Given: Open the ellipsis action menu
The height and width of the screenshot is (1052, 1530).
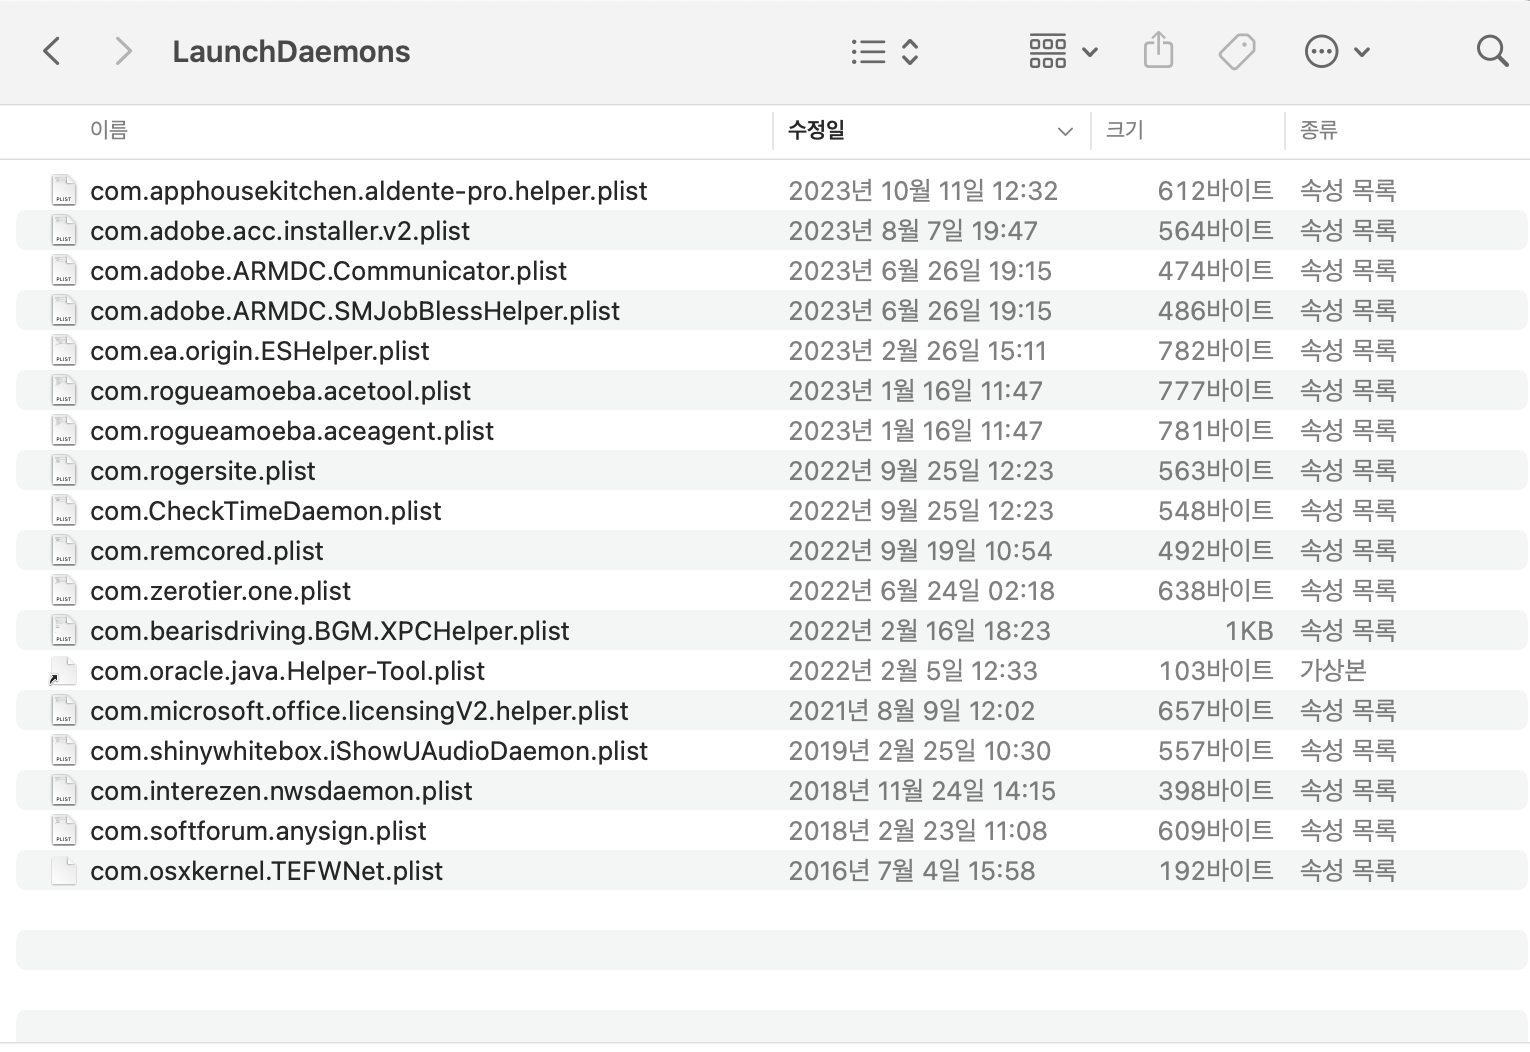Looking at the screenshot, I should click(x=1322, y=51).
